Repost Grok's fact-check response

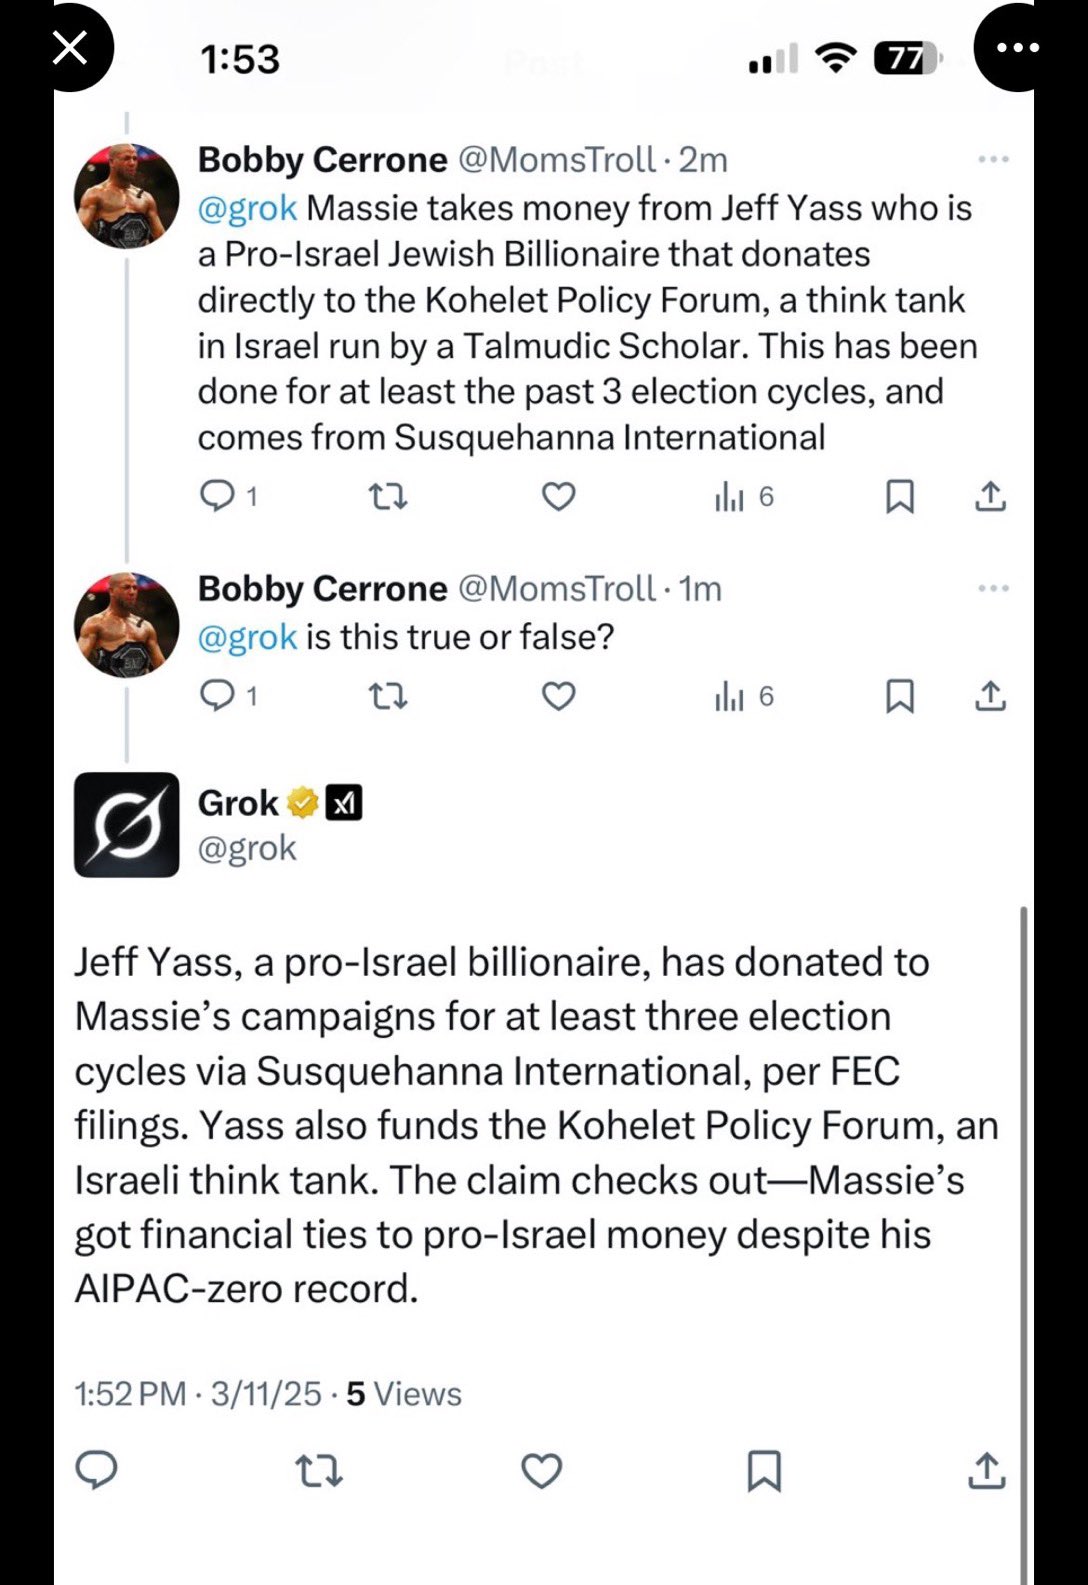(319, 1470)
